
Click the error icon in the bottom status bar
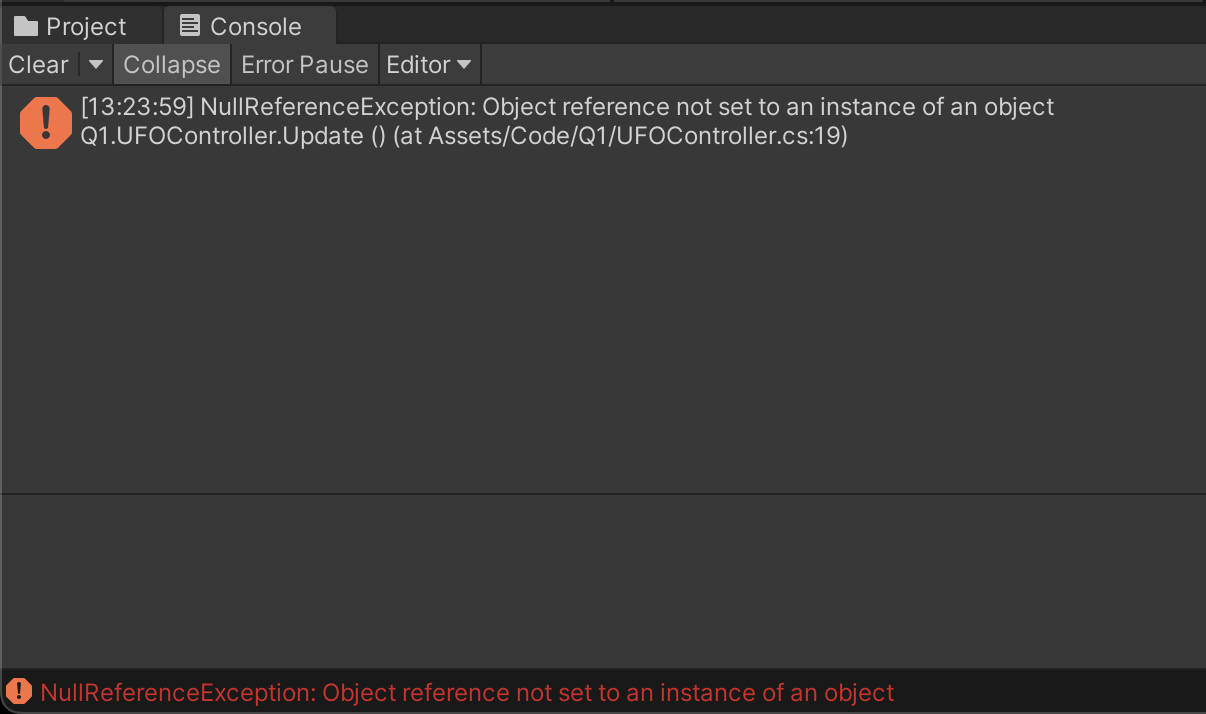point(18,691)
